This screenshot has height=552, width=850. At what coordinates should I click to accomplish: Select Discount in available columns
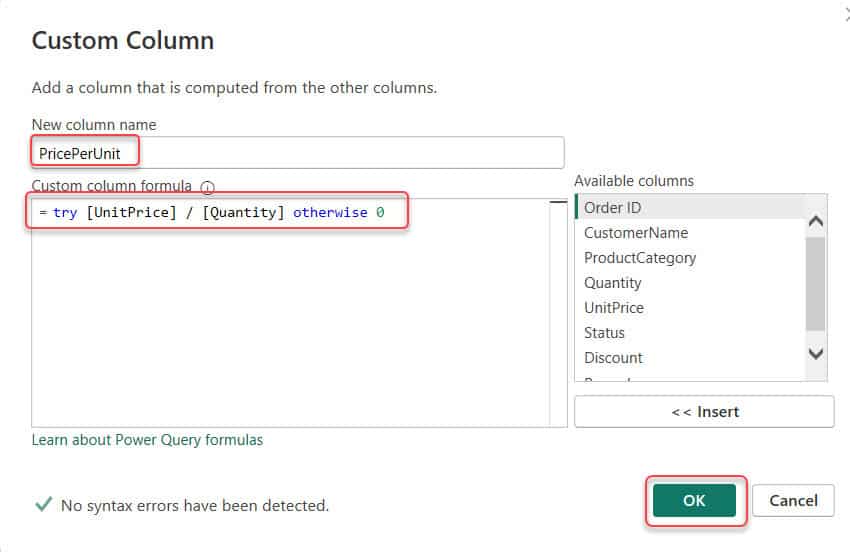tap(690, 357)
